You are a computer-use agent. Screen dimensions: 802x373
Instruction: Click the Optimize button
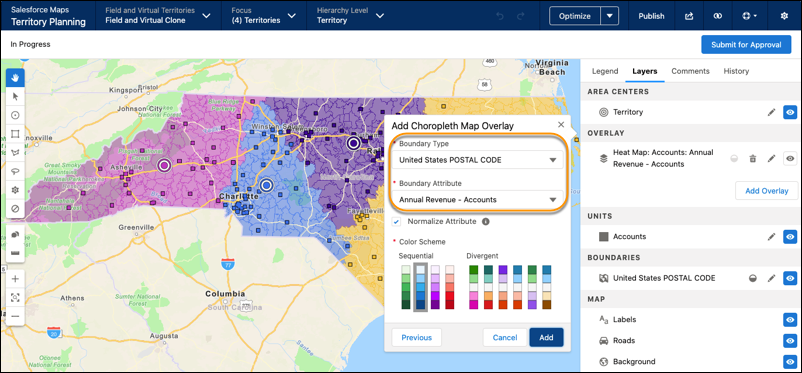[x=575, y=16]
